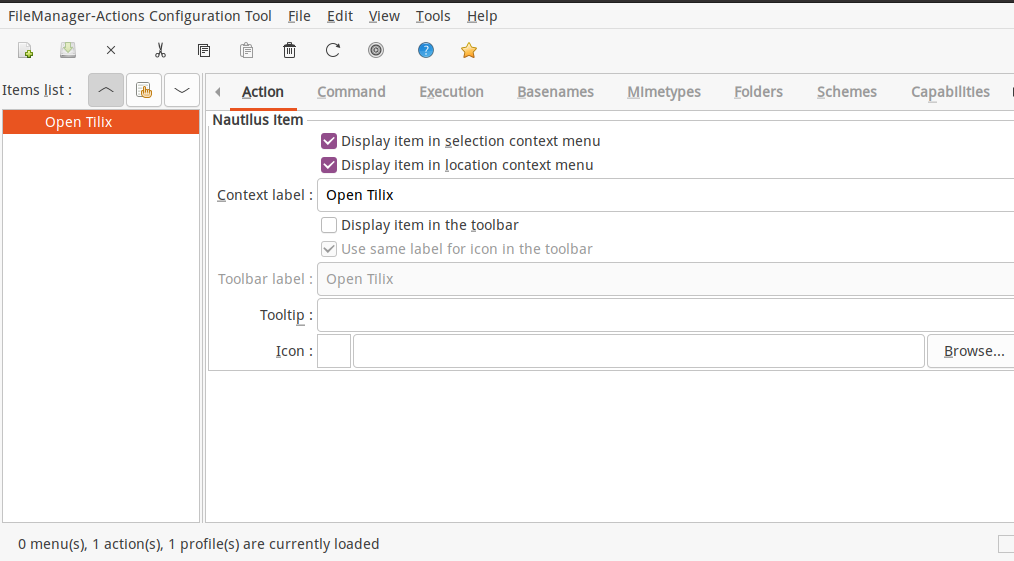Screen dimensions: 1014x561
Task: Toggle Use same label for icon checkbox
Action: click(329, 249)
